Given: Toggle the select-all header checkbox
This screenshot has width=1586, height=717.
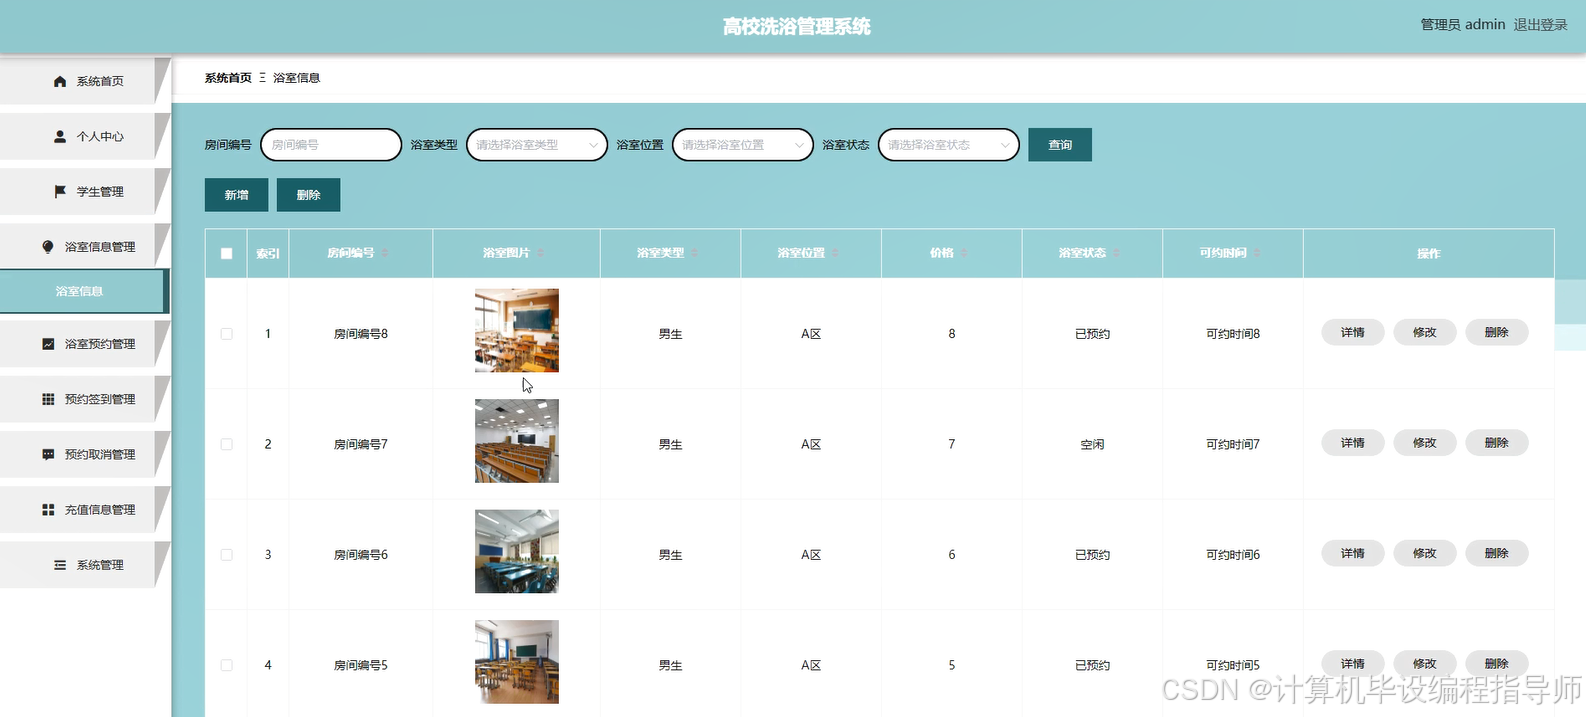Looking at the screenshot, I should (x=227, y=254).
